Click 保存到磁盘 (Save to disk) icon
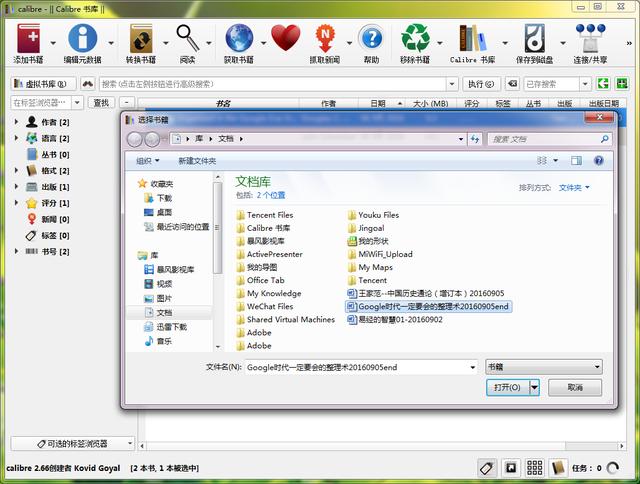This screenshot has height=484, width=640. [536, 38]
